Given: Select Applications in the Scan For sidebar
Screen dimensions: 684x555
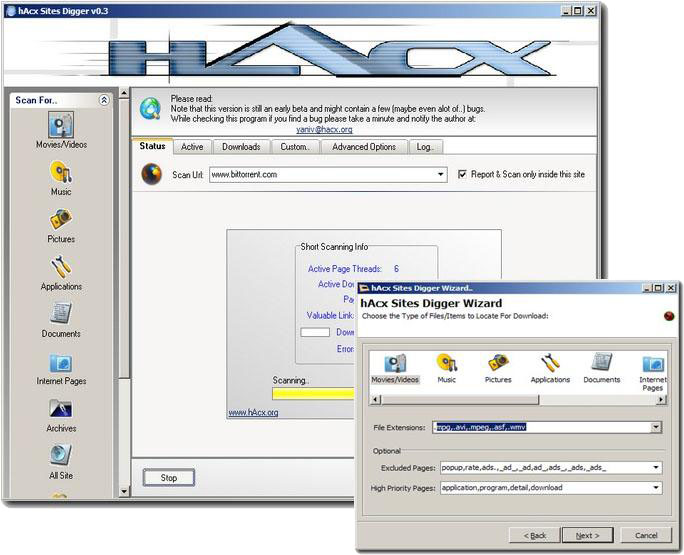Looking at the screenshot, I should click(x=61, y=273).
